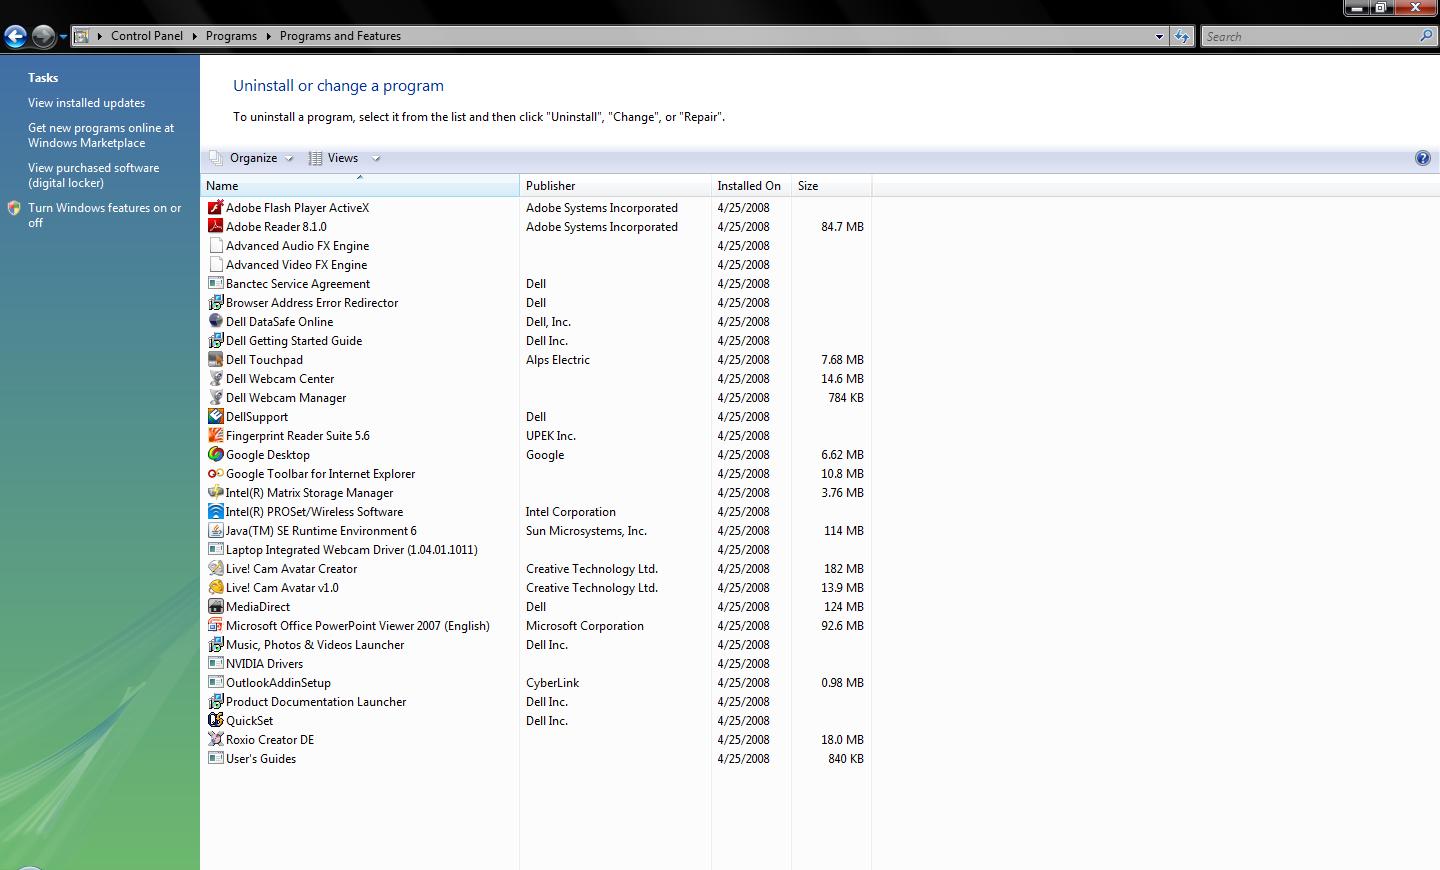Click the Microsoft Corporation publisher cell
Viewport: 1440px width, 870px height.
click(x=585, y=625)
